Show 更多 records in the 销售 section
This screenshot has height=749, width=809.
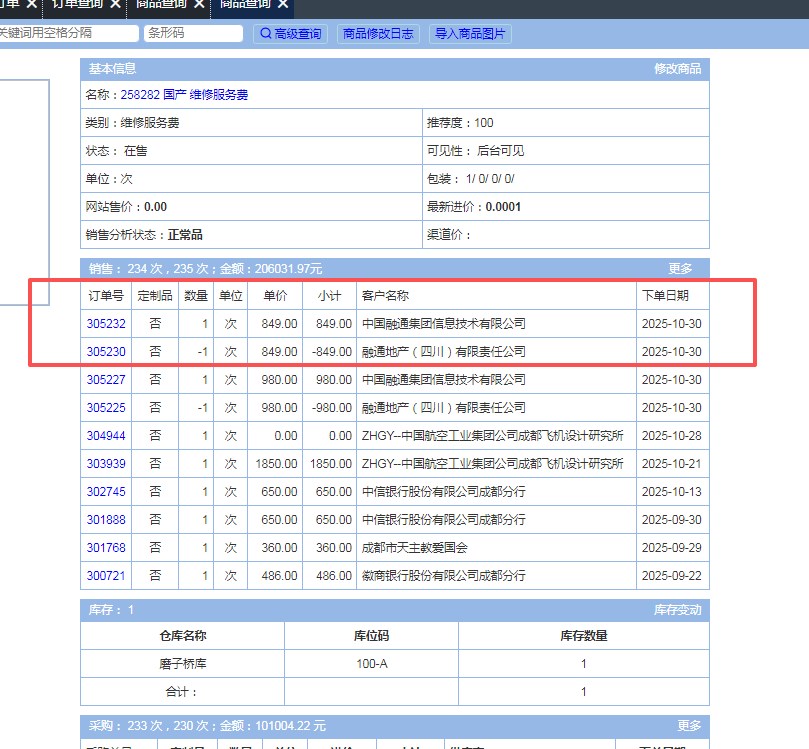click(680, 269)
